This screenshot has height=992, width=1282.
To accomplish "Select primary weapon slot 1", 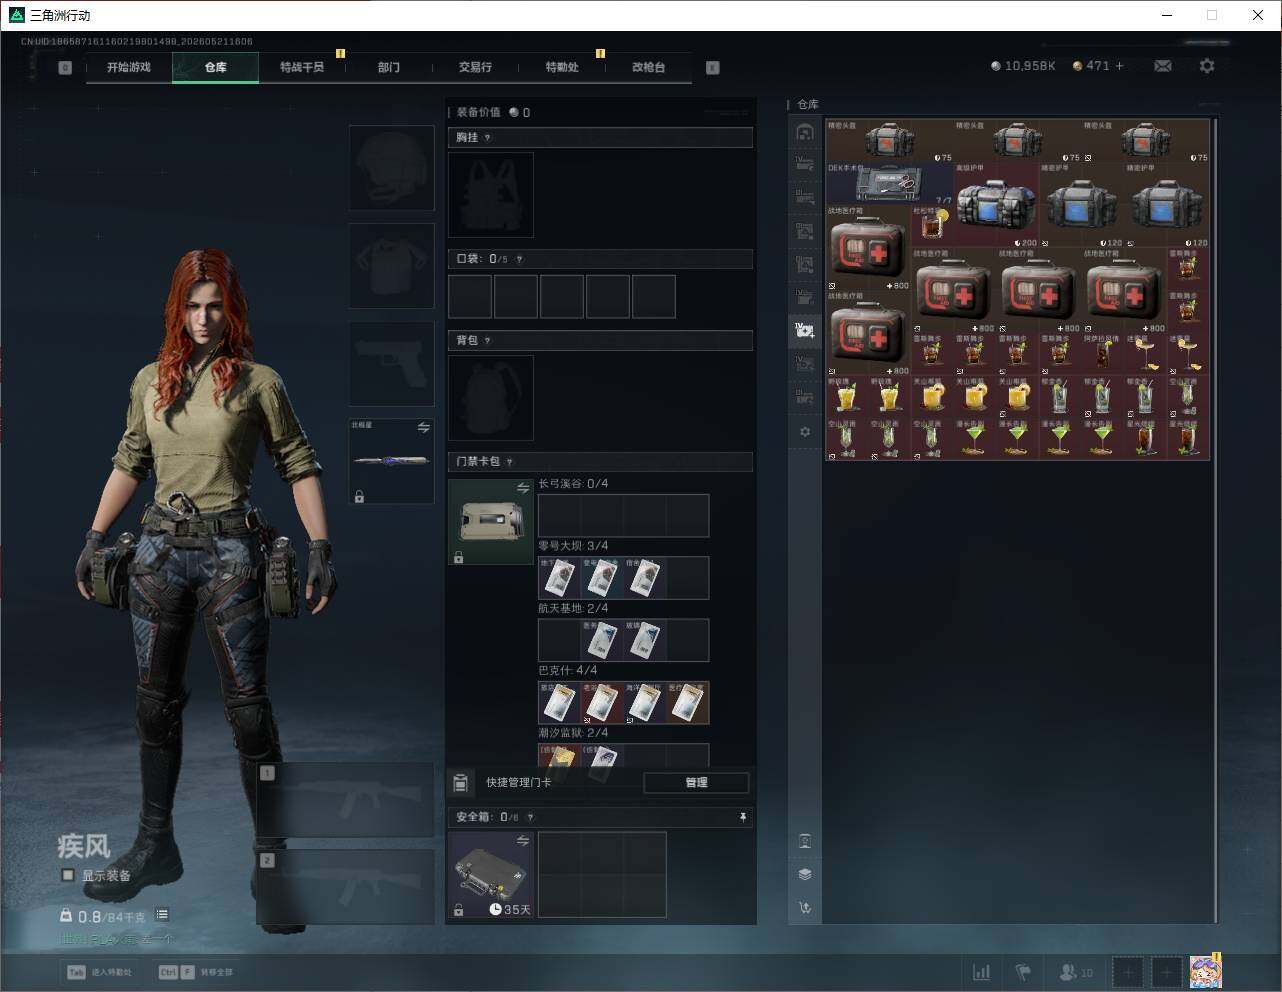I will tap(345, 800).
